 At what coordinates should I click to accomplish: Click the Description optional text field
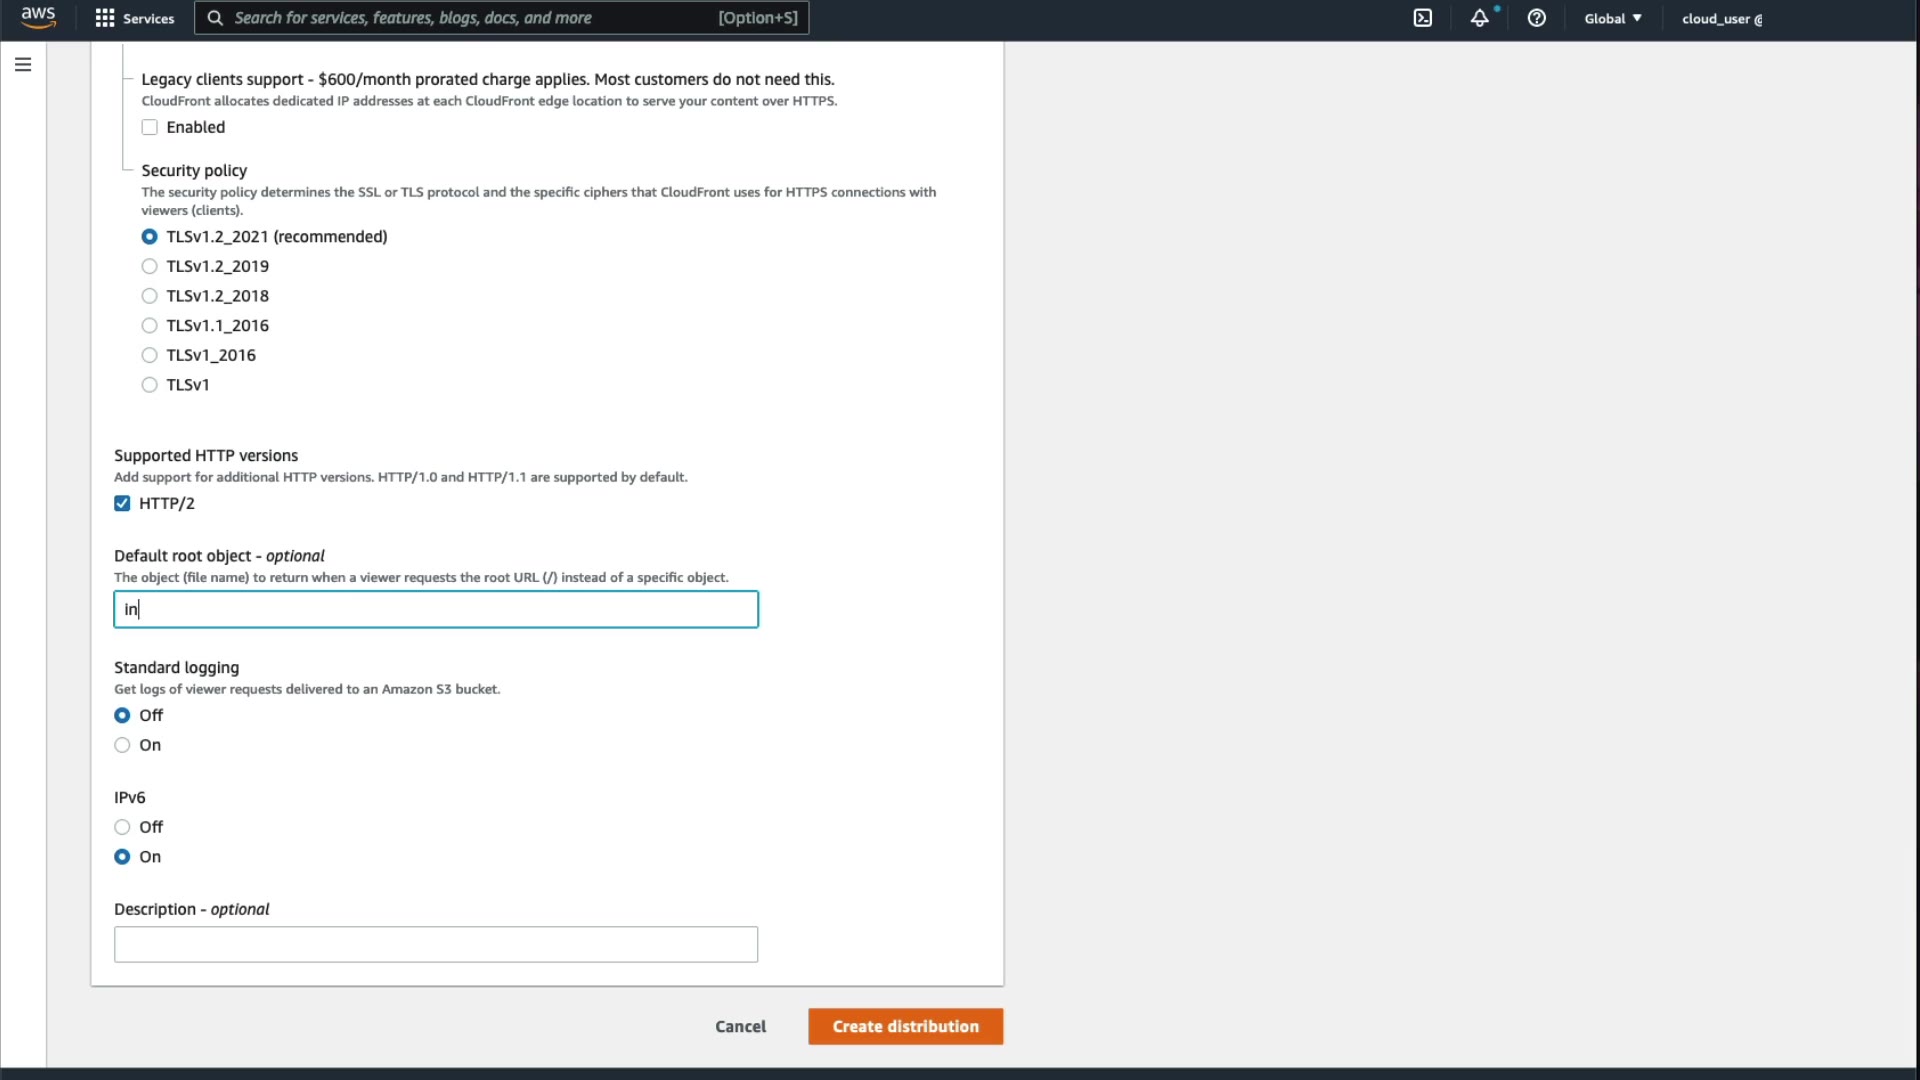coord(436,944)
